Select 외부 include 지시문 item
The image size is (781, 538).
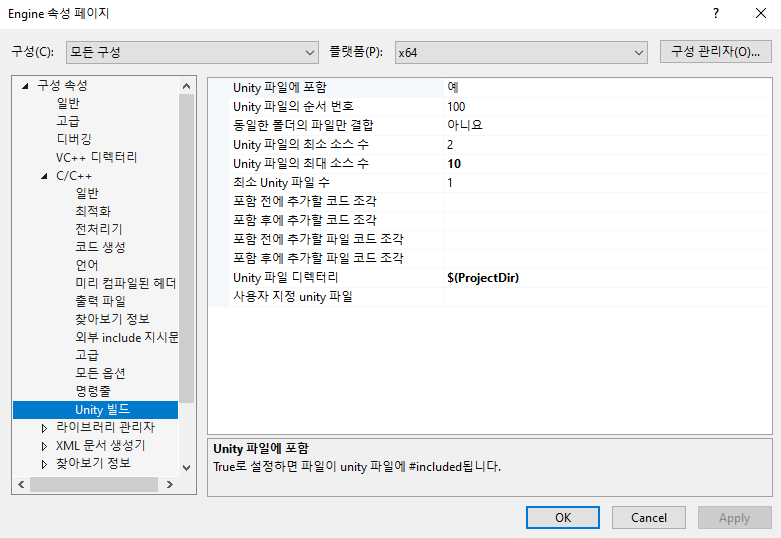pos(127,337)
